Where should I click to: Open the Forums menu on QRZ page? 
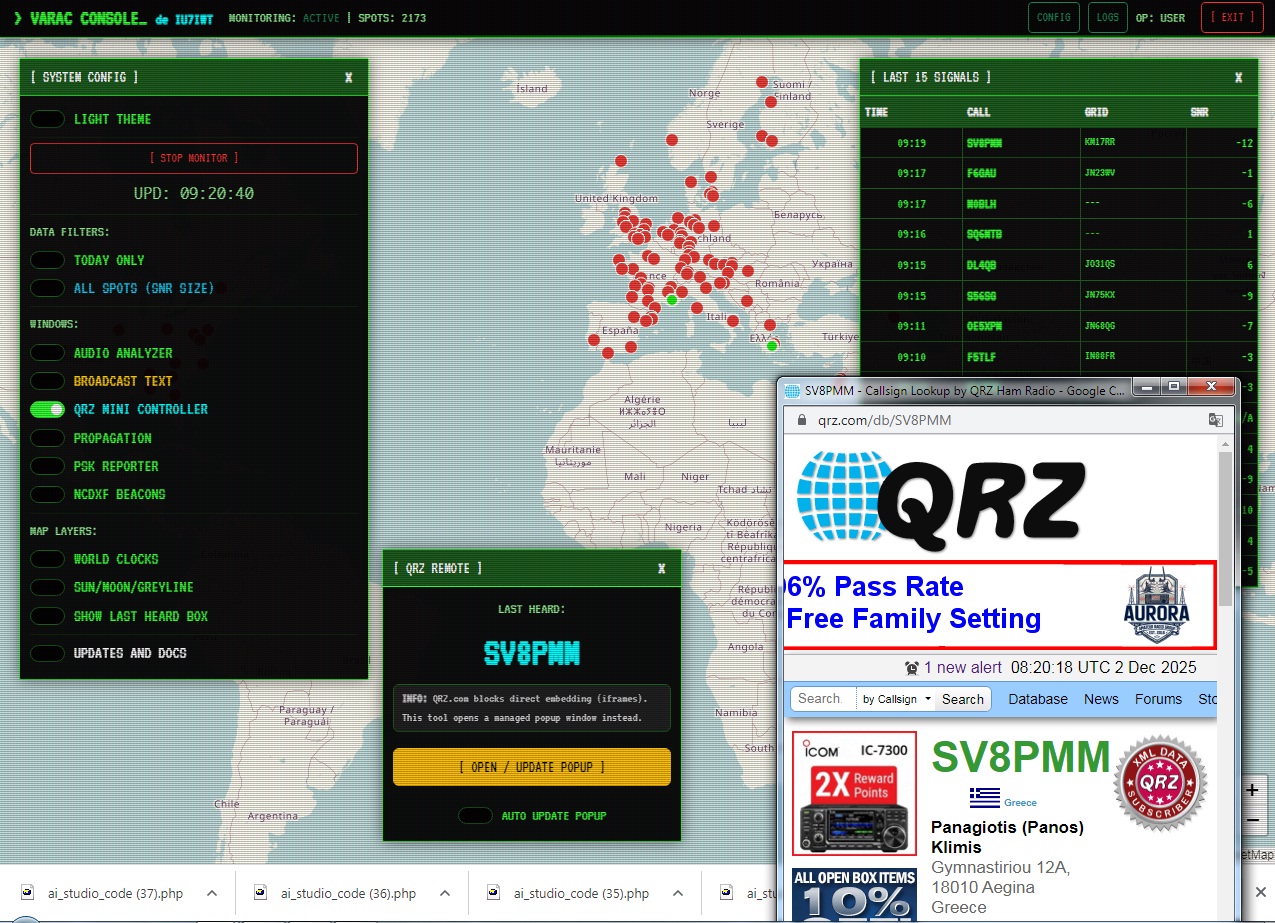pyautogui.click(x=1158, y=699)
